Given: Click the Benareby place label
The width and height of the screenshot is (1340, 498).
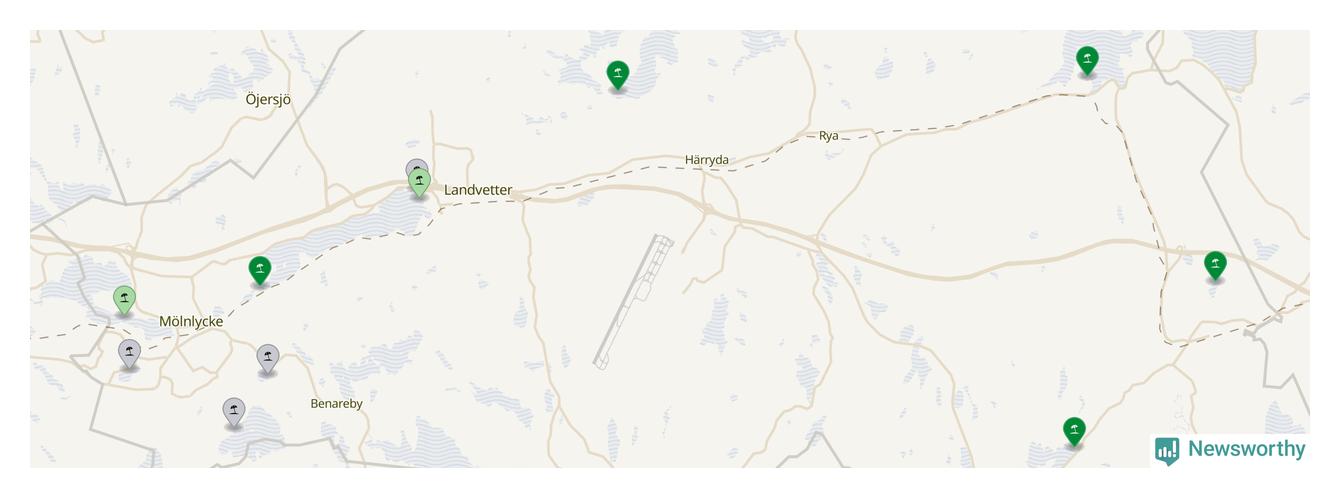Looking at the screenshot, I should tap(336, 404).
